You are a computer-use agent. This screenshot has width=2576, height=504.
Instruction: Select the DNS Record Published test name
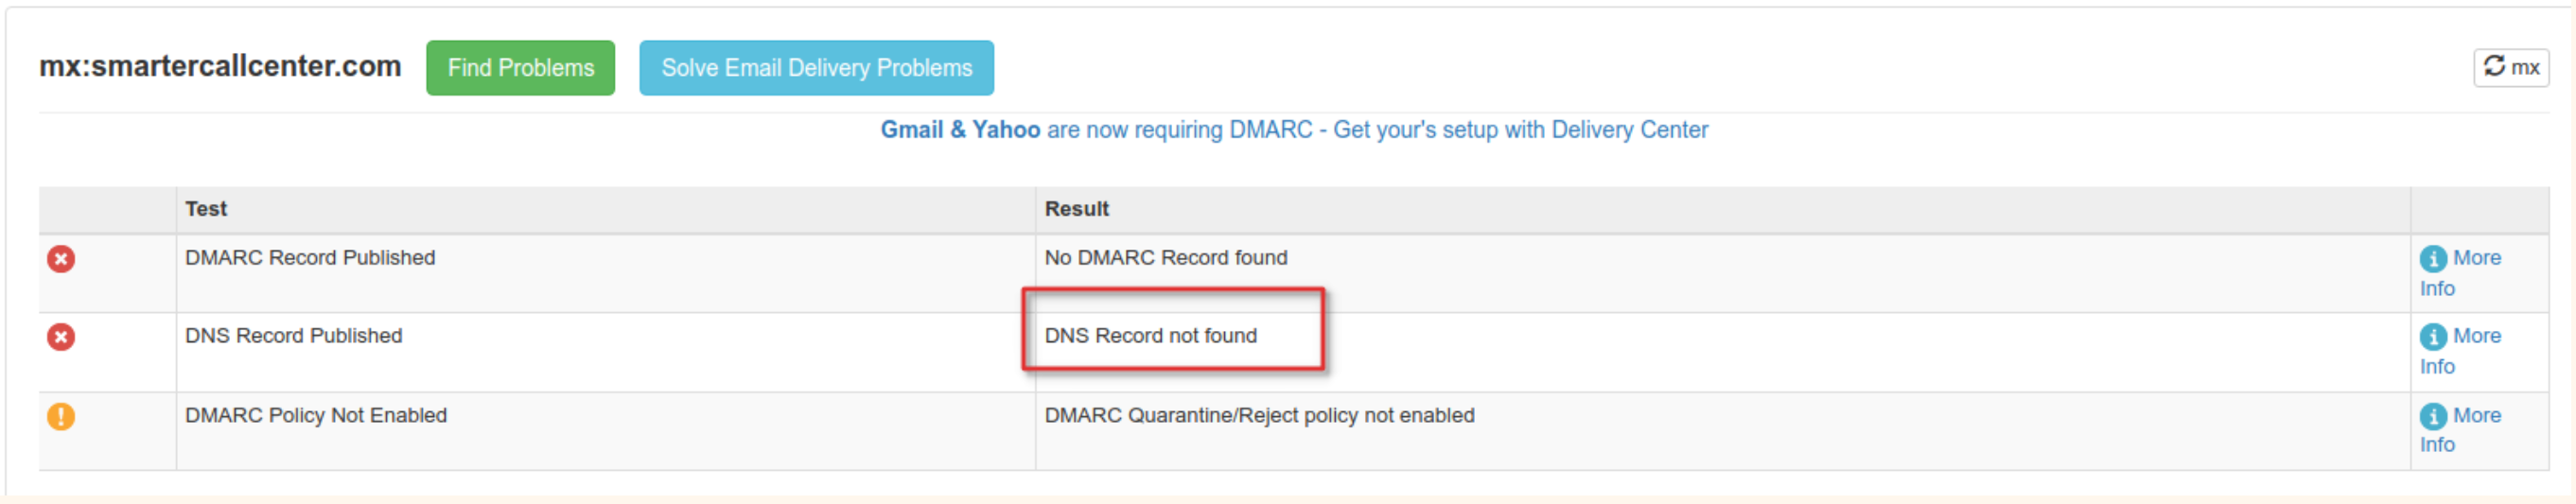[x=293, y=336]
